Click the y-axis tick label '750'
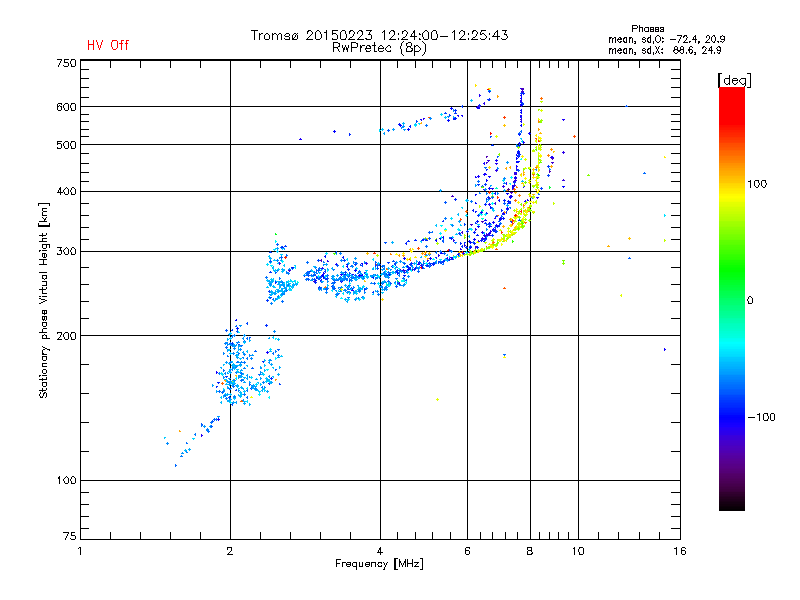800x600 pixels. tap(66, 63)
